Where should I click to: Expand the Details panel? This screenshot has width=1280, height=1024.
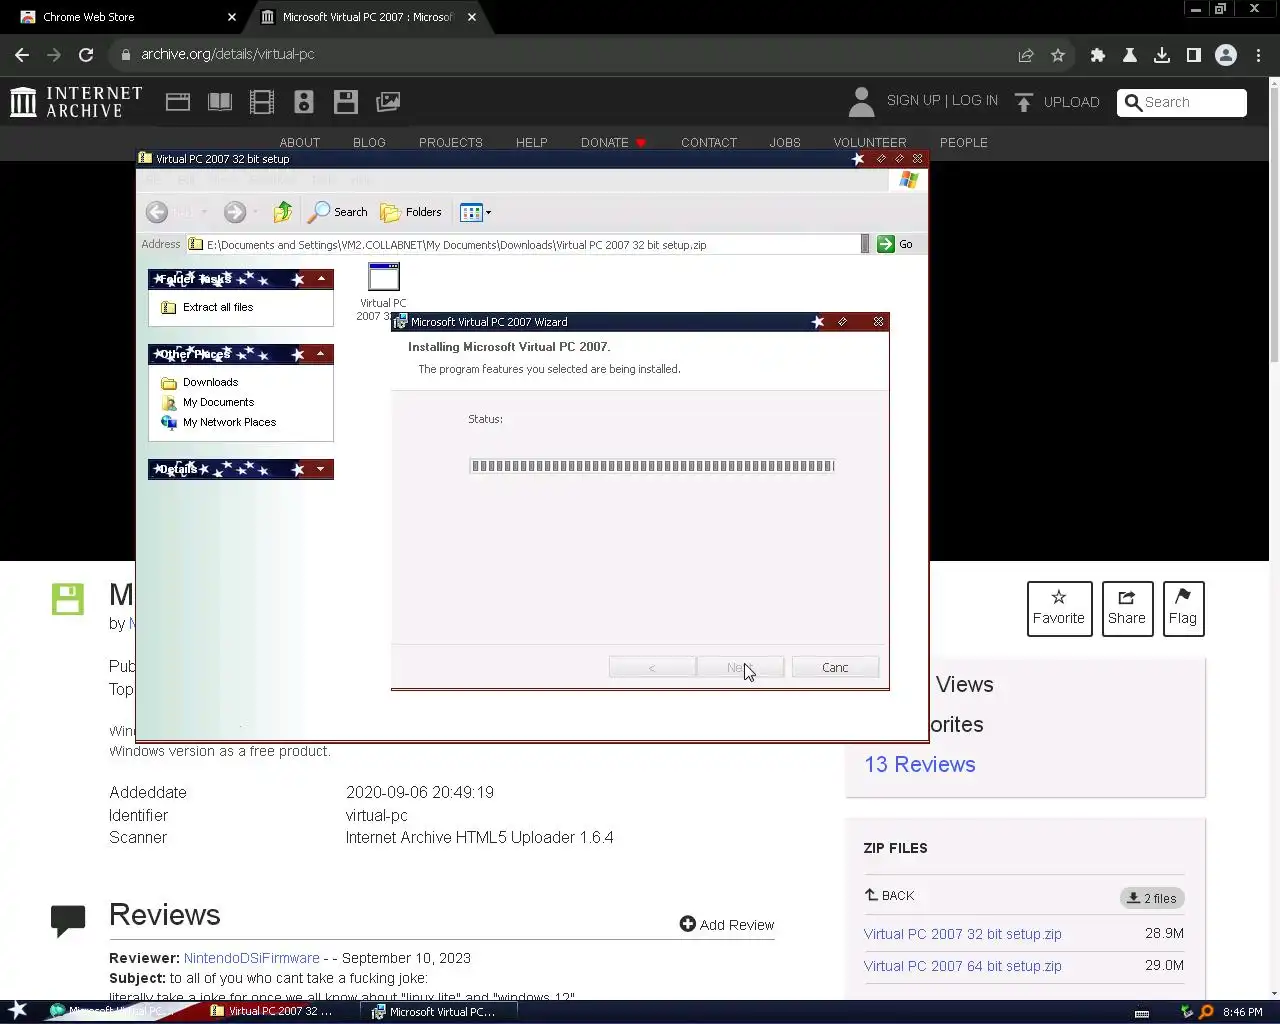pos(321,469)
